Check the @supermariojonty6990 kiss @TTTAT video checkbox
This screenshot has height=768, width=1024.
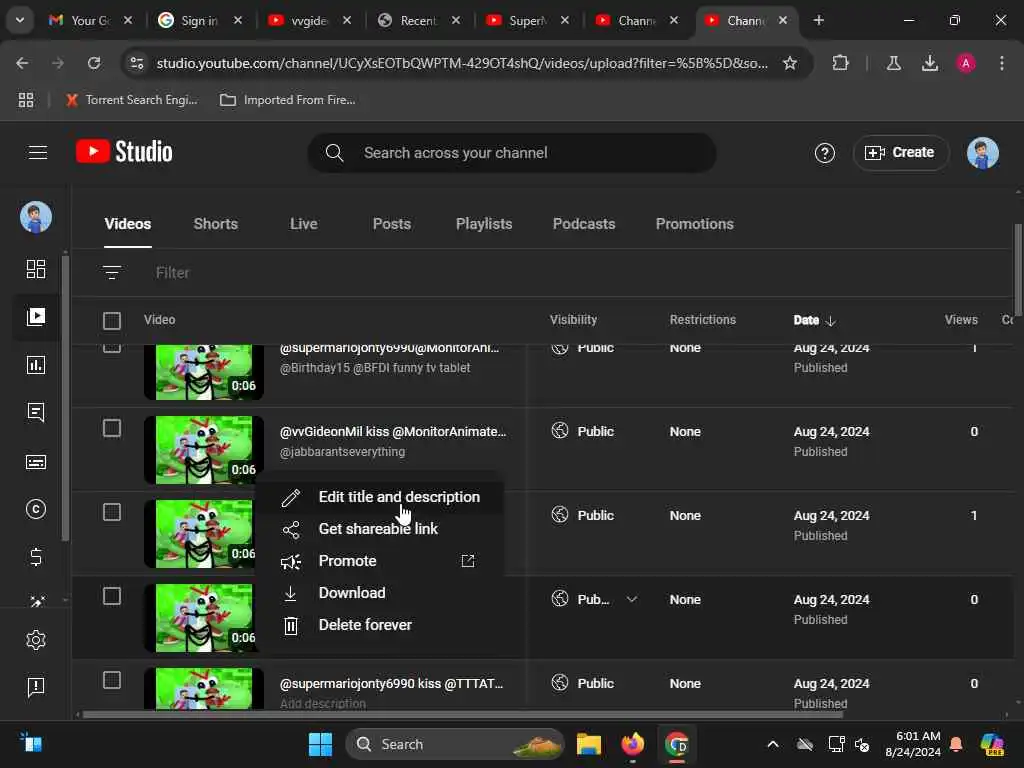point(112,680)
